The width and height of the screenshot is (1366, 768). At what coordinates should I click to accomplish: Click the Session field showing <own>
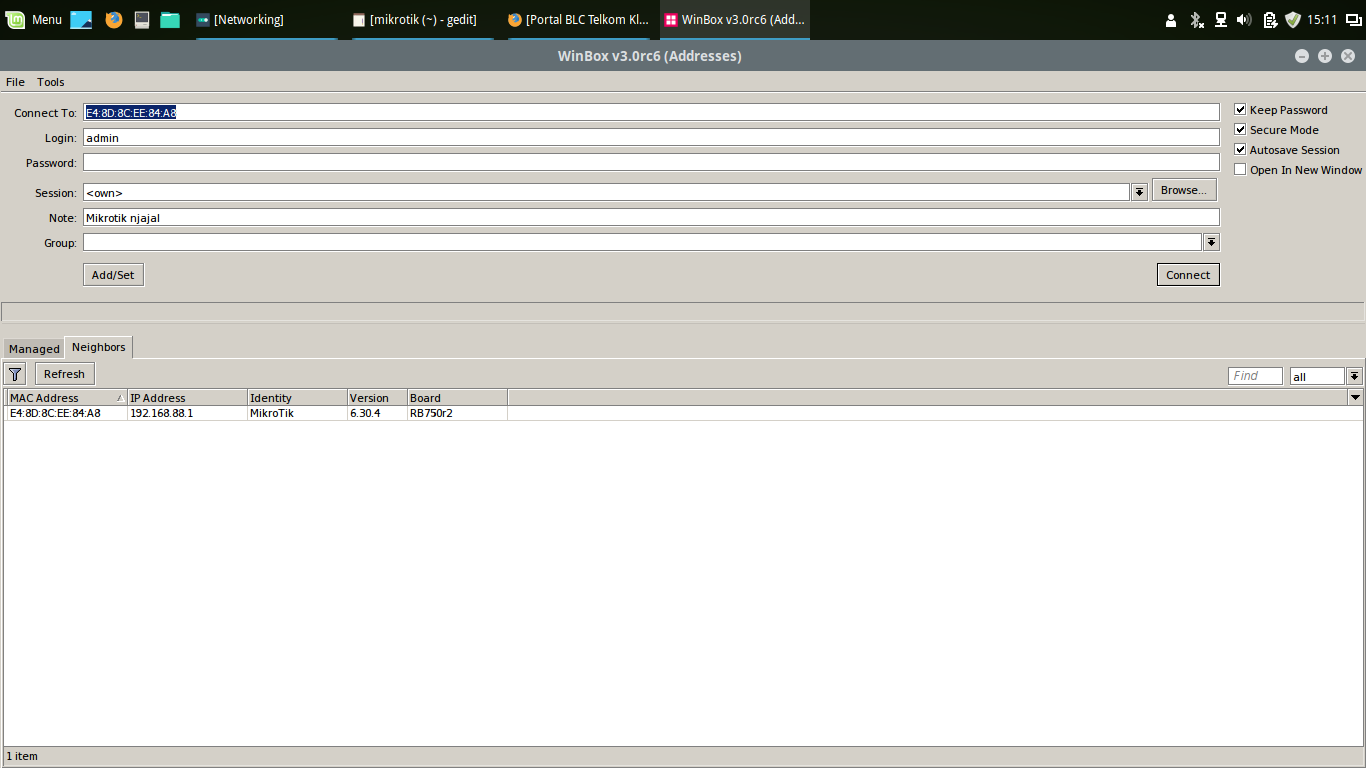coord(606,192)
